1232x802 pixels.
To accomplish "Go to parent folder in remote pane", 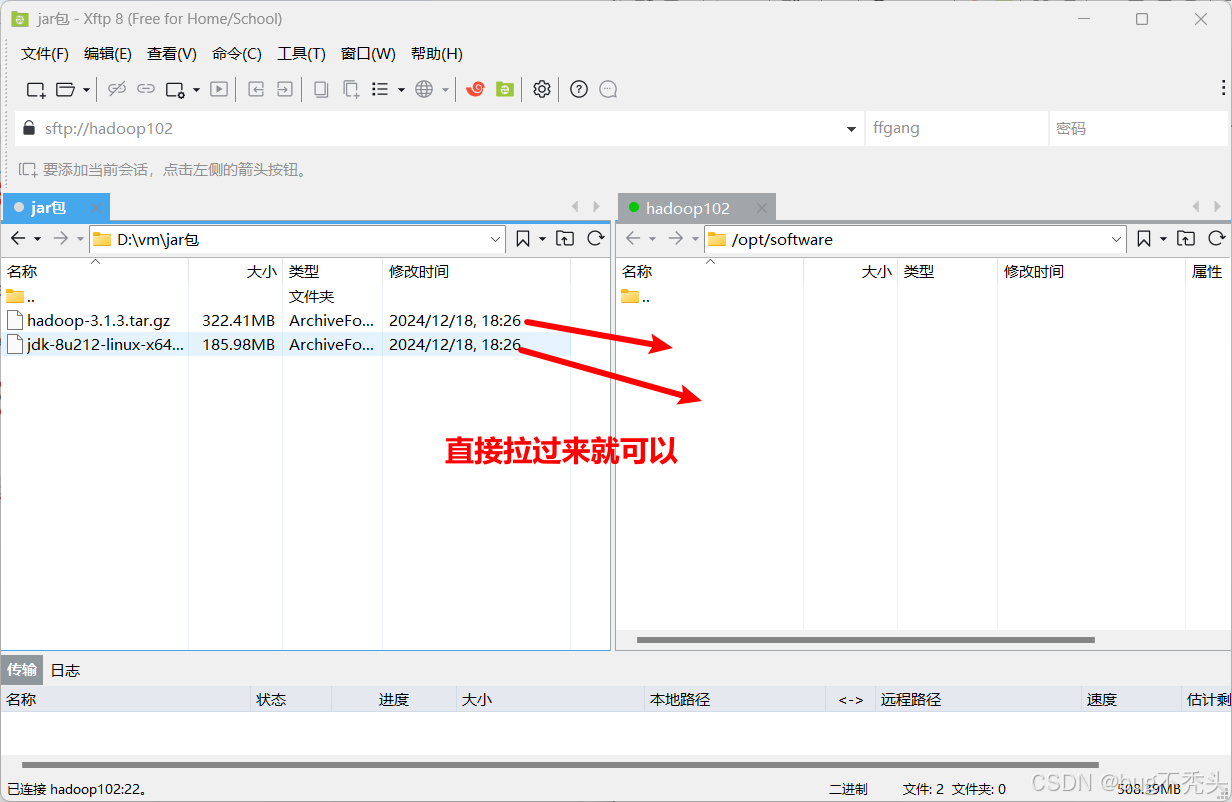I will [1186, 239].
